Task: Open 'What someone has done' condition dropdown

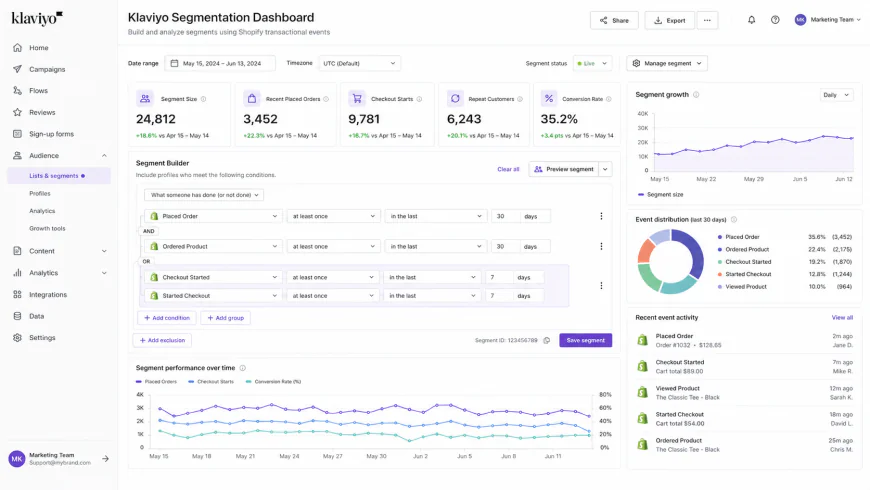Action: [x=204, y=195]
